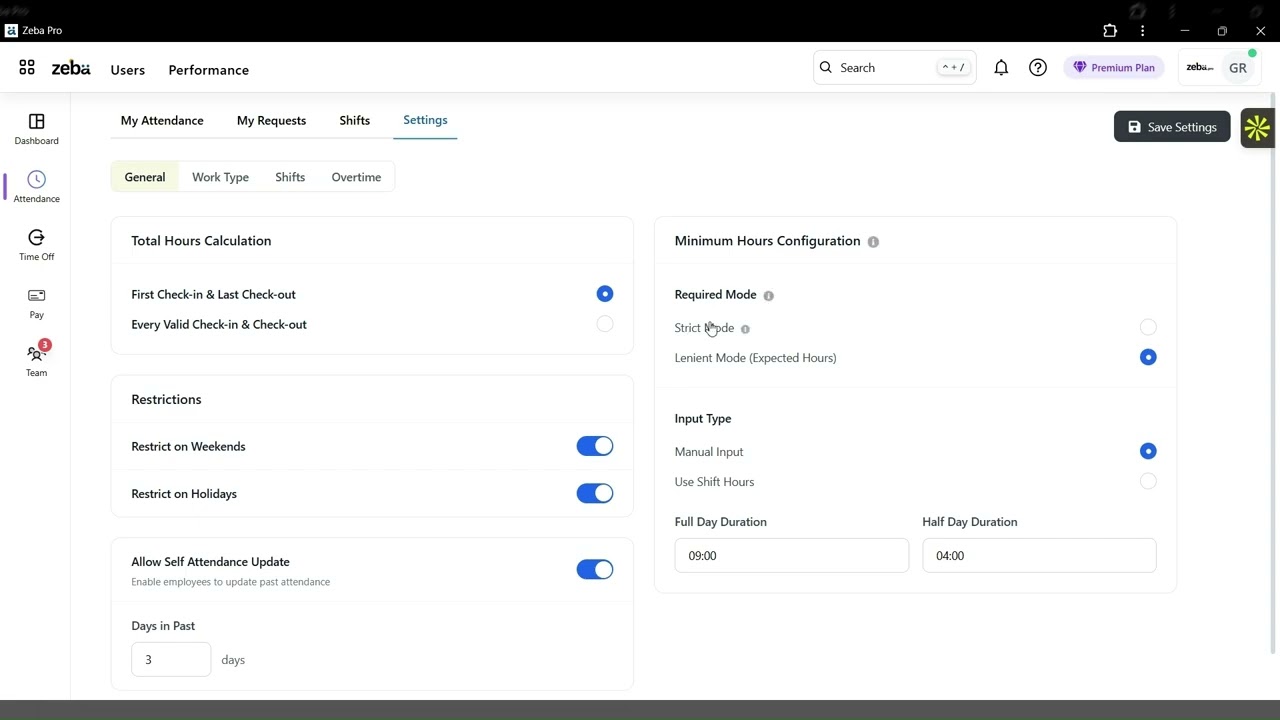Select the Shifts settings sub-tab
The height and width of the screenshot is (720, 1280).
point(290,177)
